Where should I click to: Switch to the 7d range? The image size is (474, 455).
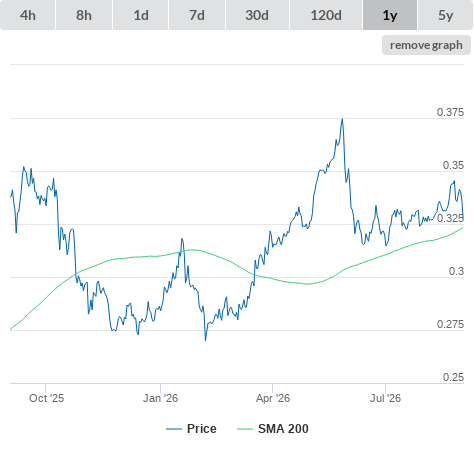(x=197, y=15)
